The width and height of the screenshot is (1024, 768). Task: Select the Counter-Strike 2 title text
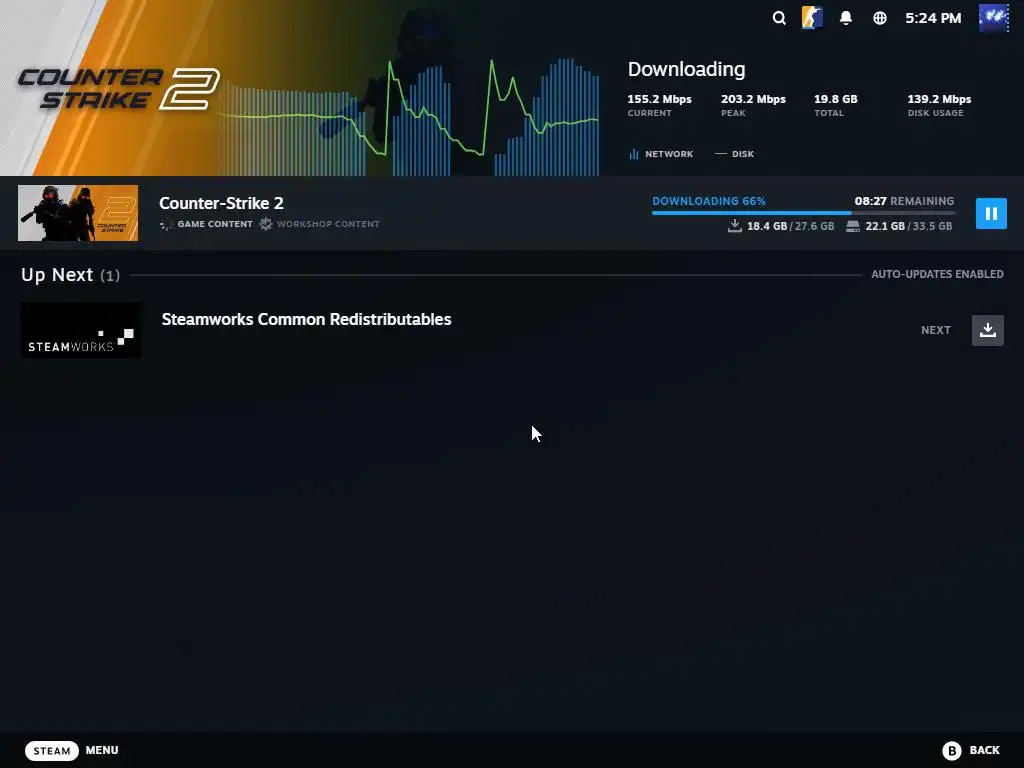(x=221, y=203)
